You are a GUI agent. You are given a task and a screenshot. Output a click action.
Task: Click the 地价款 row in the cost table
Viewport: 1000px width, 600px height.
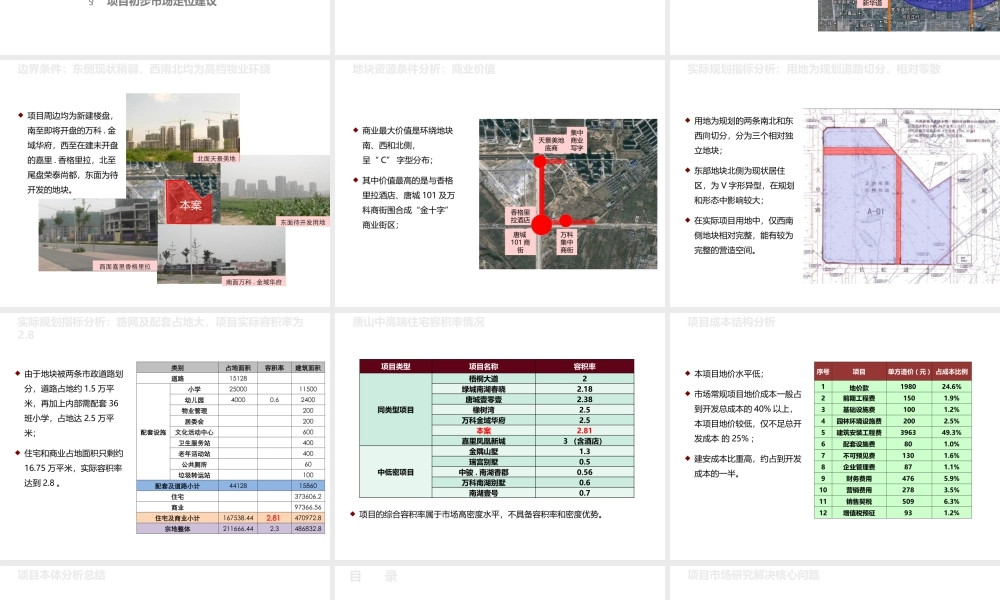(893, 386)
